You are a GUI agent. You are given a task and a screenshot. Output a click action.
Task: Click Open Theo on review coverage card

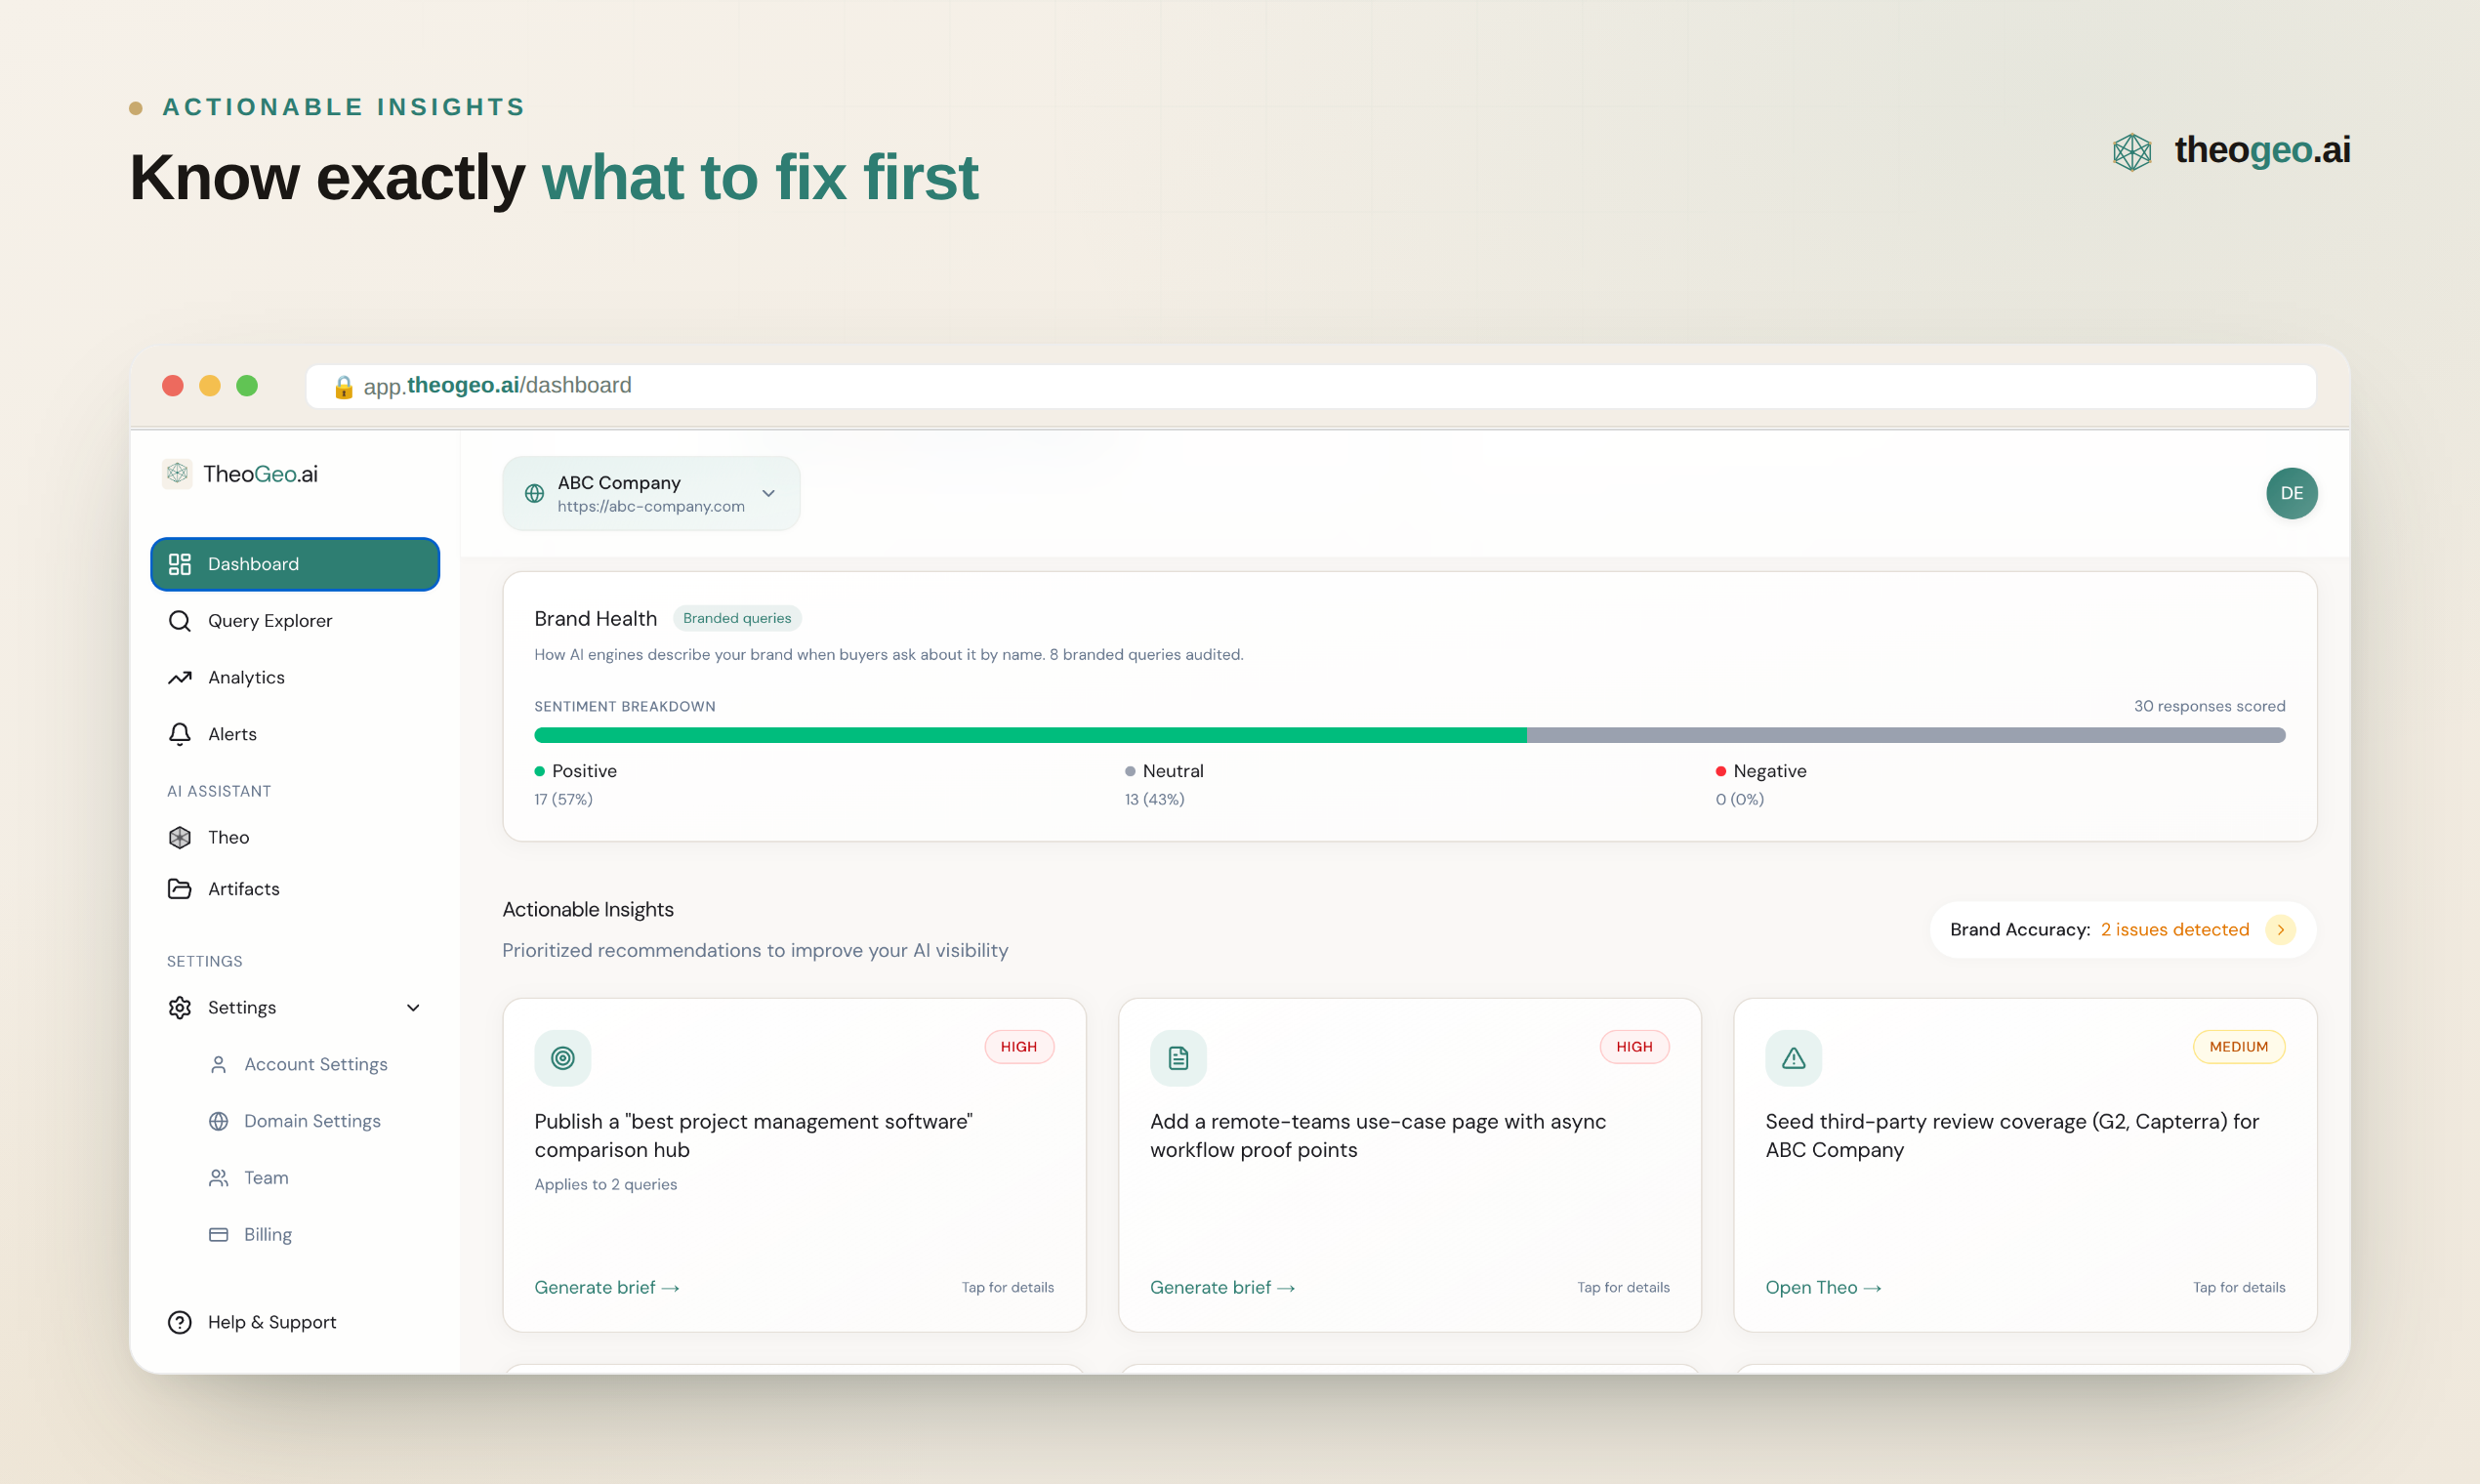(x=1823, y=1288)
